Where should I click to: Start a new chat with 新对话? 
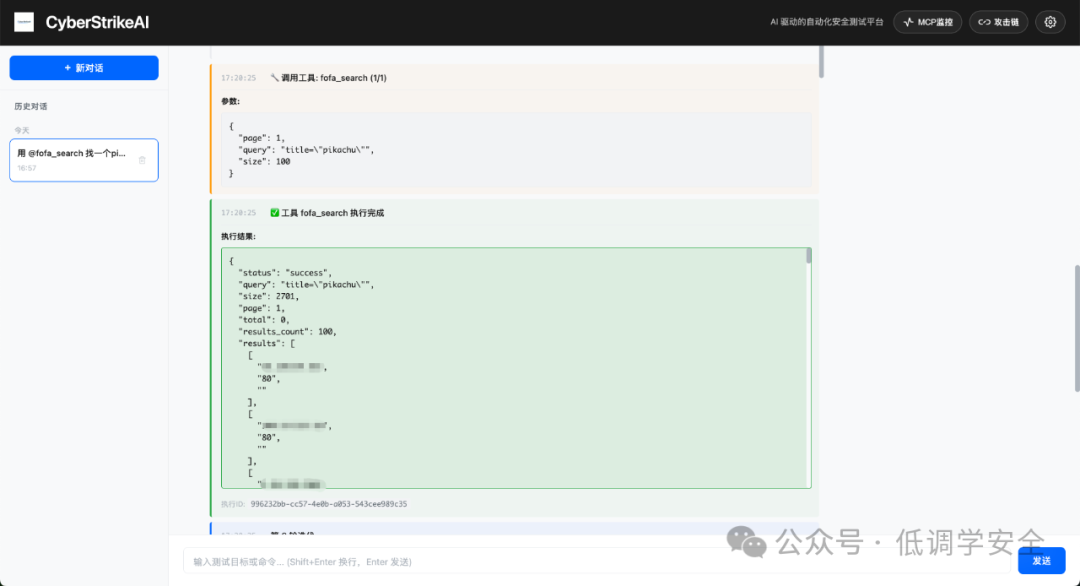[84, 68]
